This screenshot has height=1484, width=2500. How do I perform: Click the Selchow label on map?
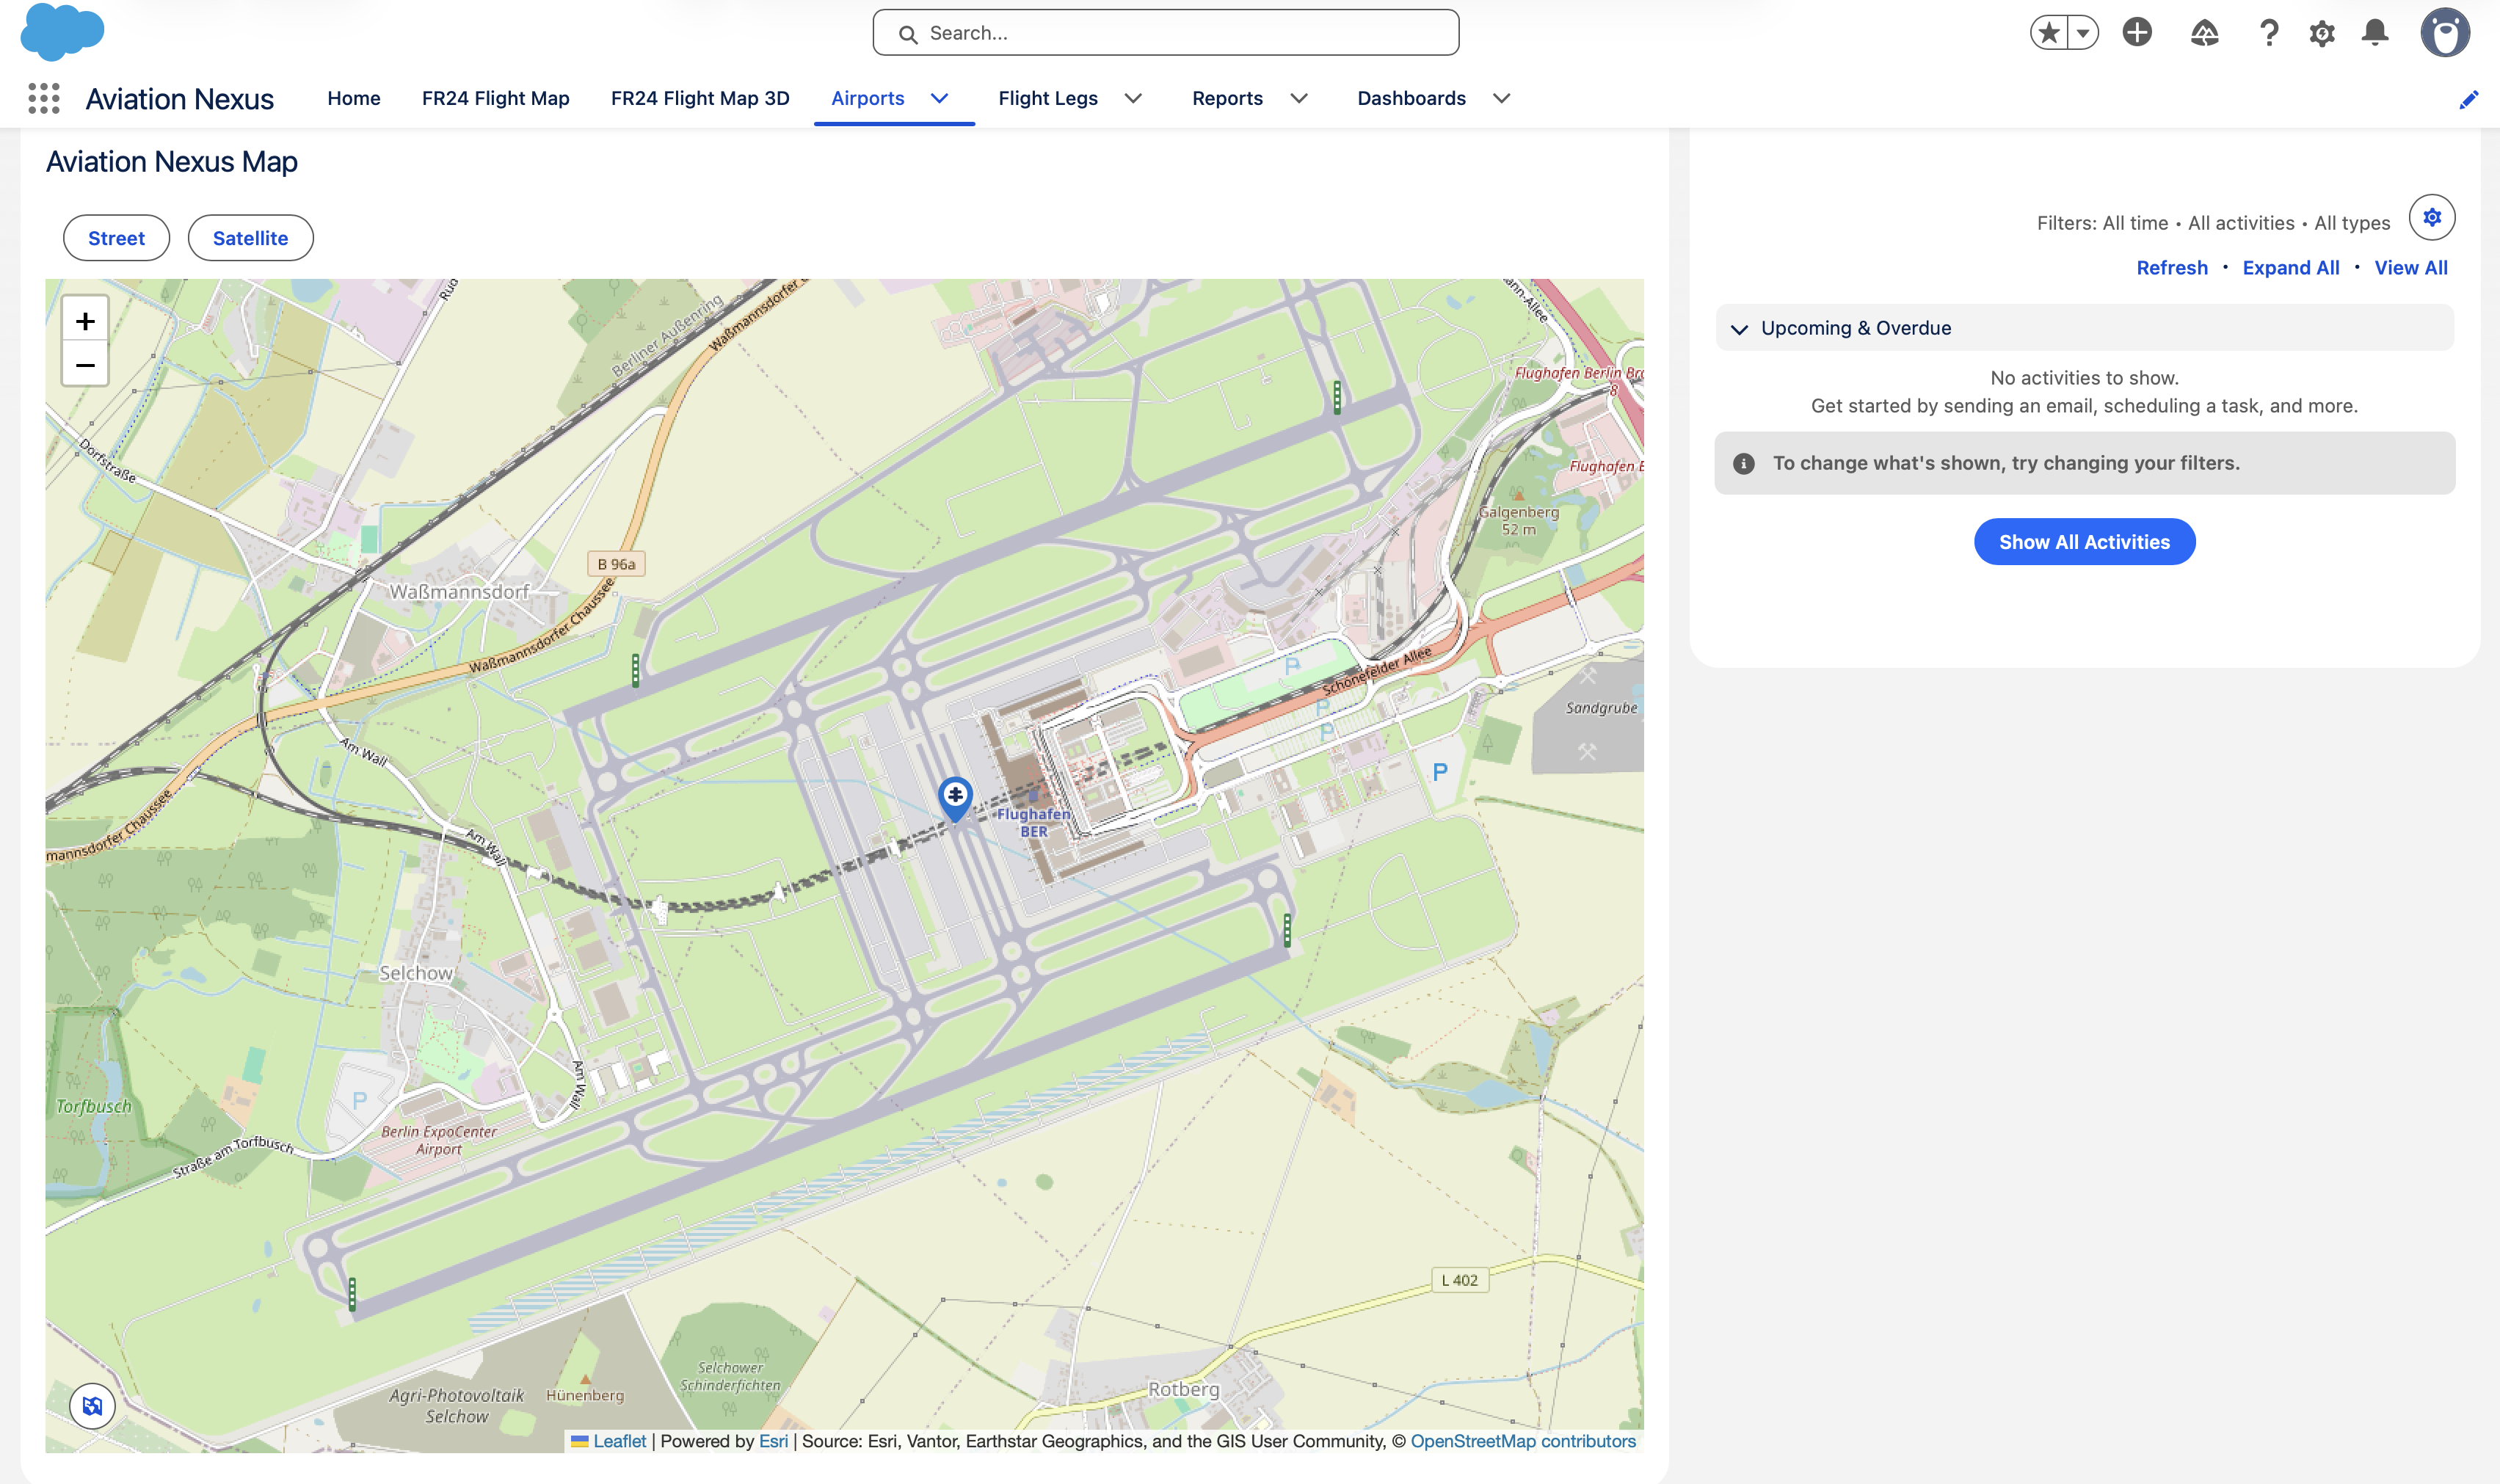[416, 973]
